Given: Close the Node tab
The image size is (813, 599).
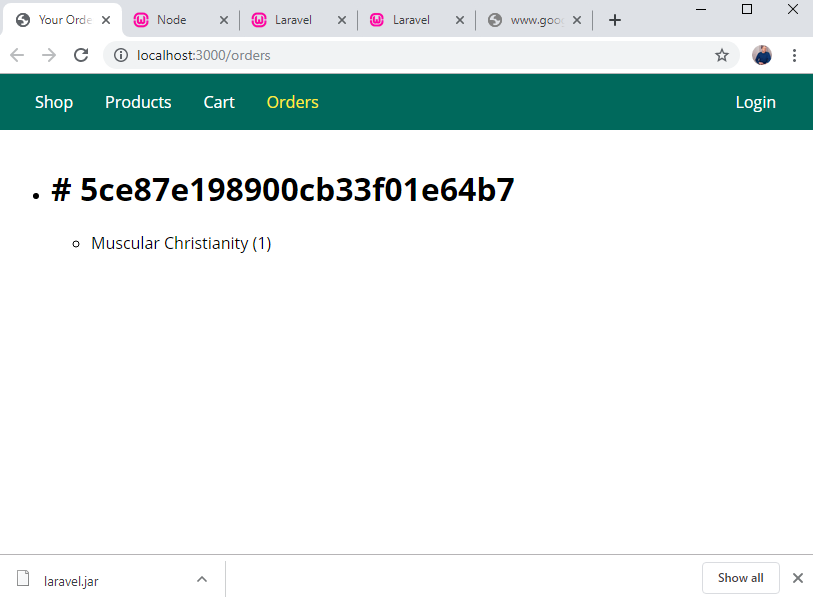Looking at the screenshot, I should click(x=224, y=20).
